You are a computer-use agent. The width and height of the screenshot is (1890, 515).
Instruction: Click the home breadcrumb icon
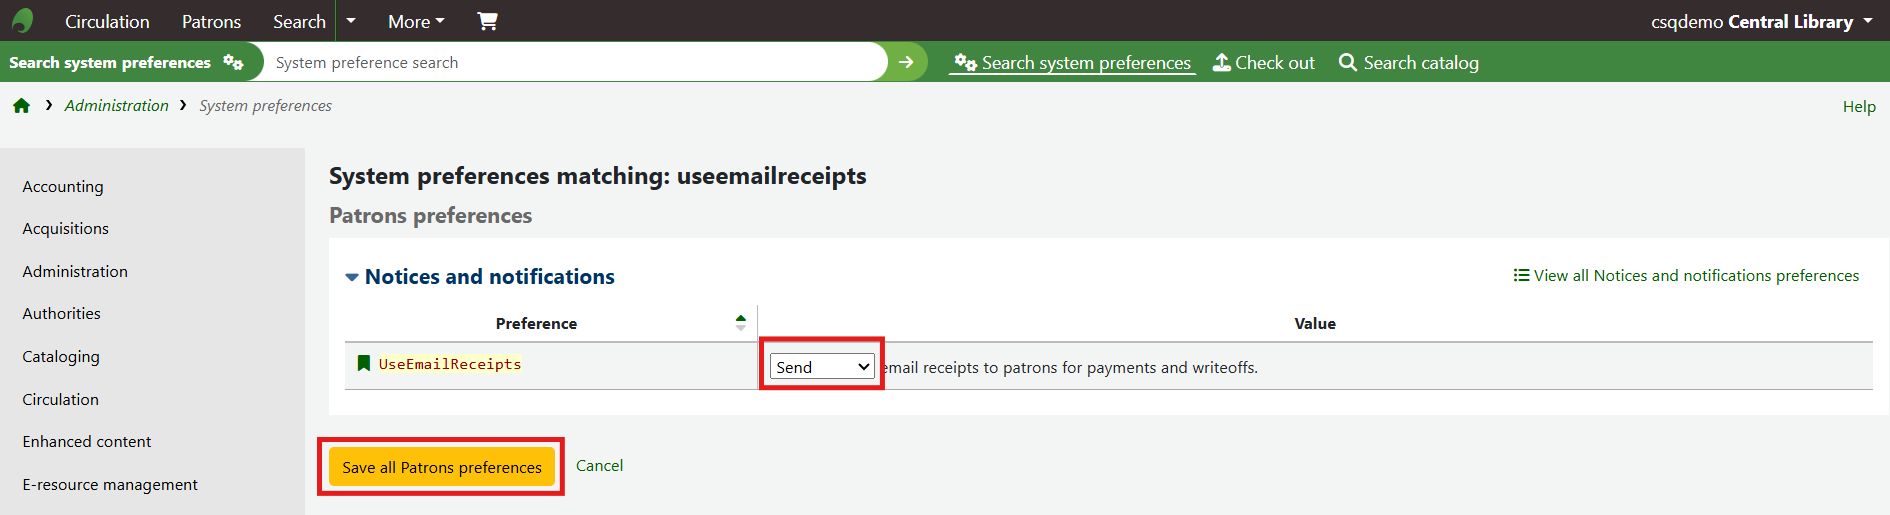click(21, 106)
